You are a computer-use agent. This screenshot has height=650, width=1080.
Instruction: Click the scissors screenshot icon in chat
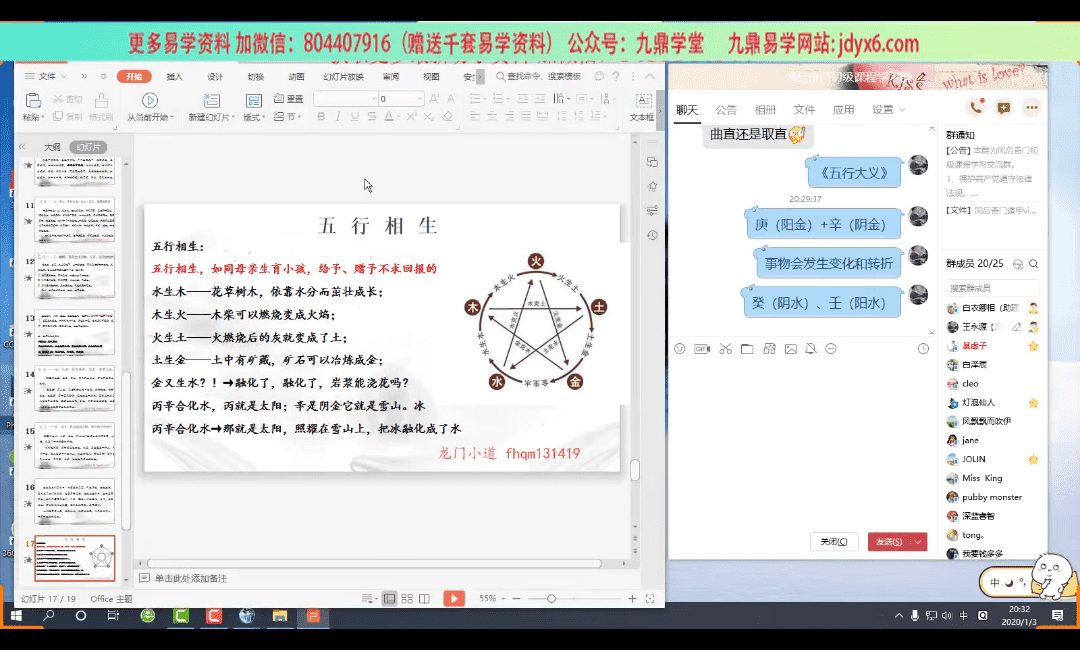(724, 349)
